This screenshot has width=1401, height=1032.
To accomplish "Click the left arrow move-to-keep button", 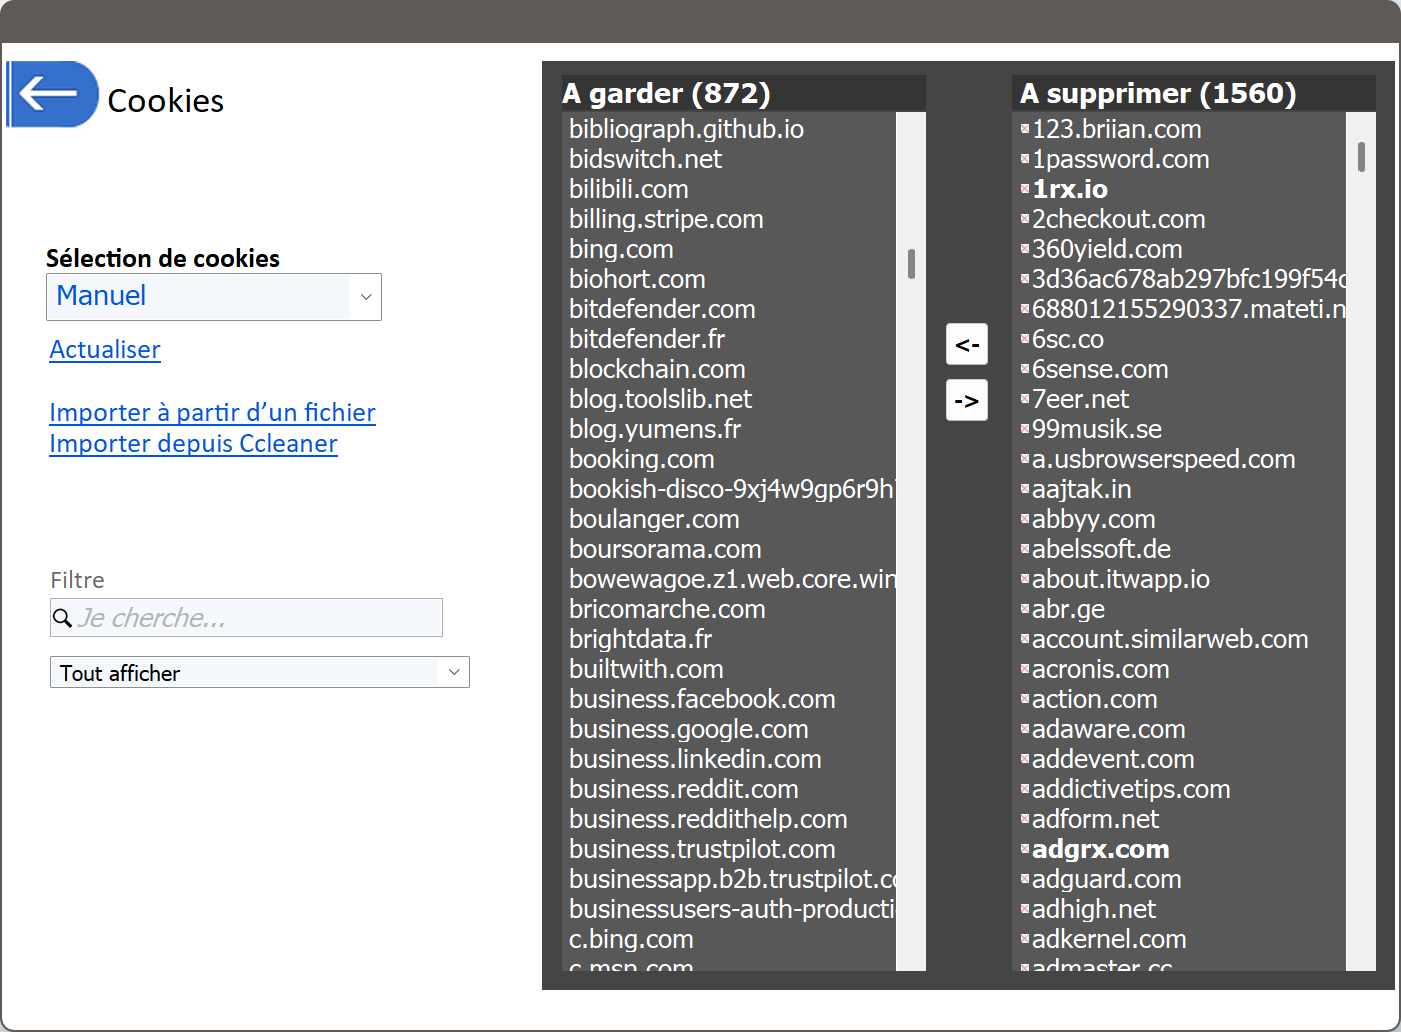I will tap(966, 345).
